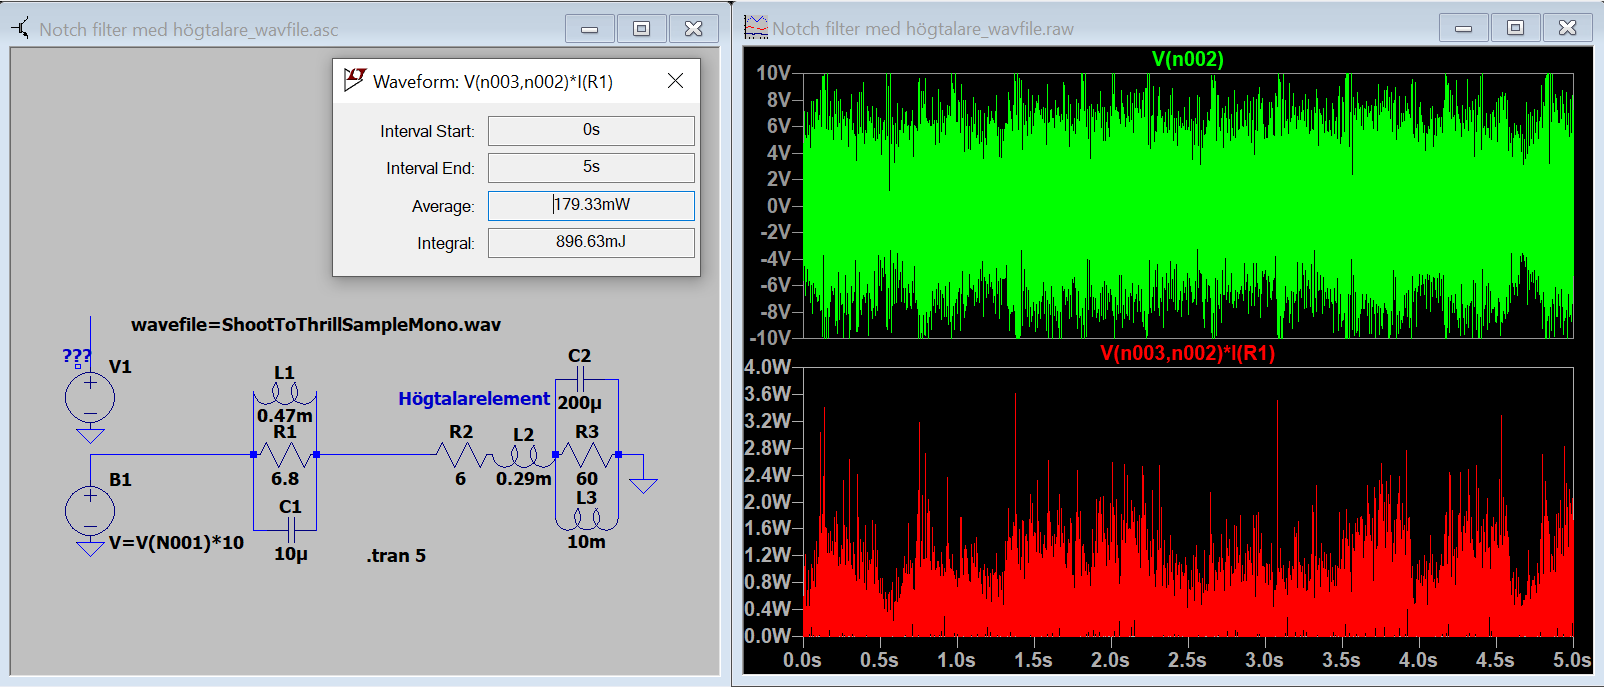This screenshot has width=1604, height=687.
Task: Click the Waveform dialog title icon
Action: 354,80
